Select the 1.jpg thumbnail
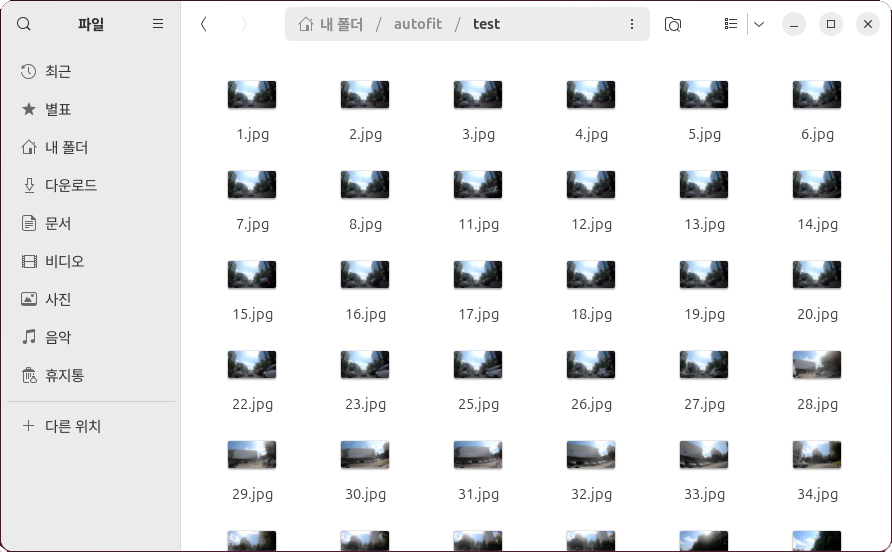The image size is (892, 552). click(x=252, y=94)
